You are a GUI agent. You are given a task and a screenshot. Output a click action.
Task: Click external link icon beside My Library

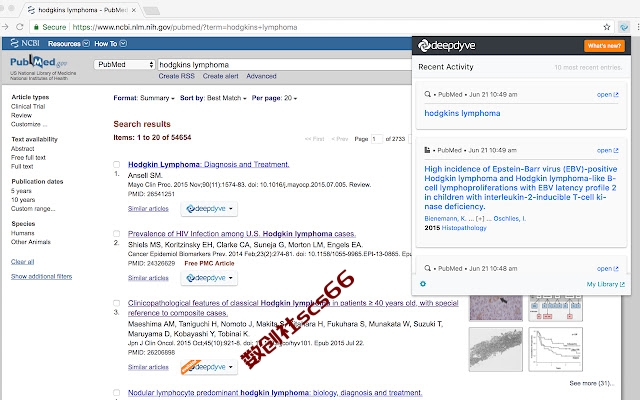622,284
